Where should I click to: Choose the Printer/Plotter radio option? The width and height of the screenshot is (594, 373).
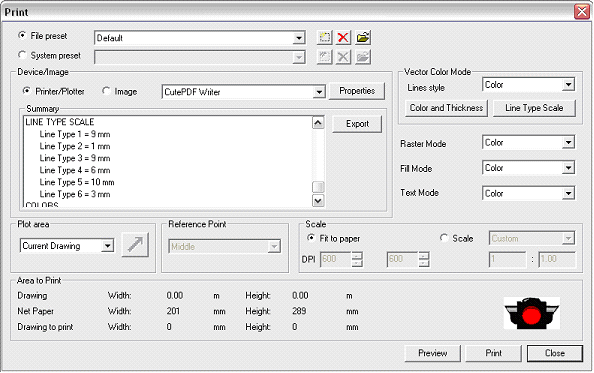(27, 91)
